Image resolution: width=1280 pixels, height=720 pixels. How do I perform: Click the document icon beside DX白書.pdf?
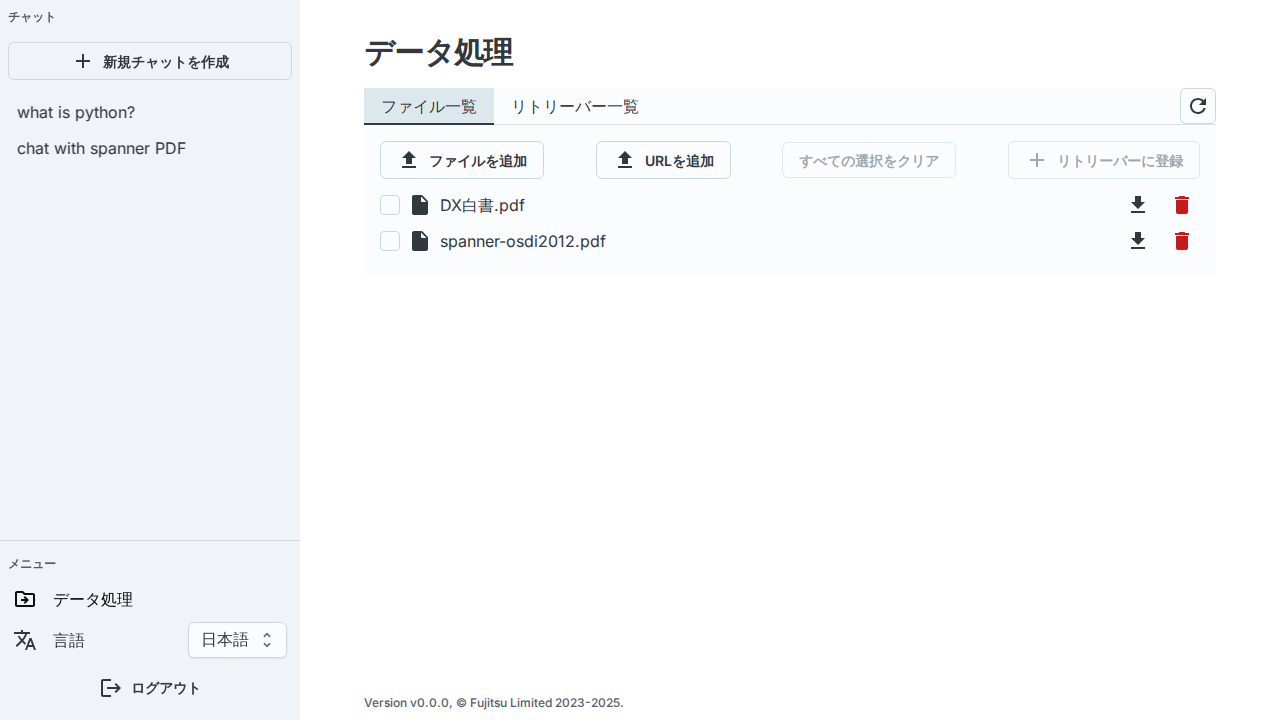coord(420,205)
